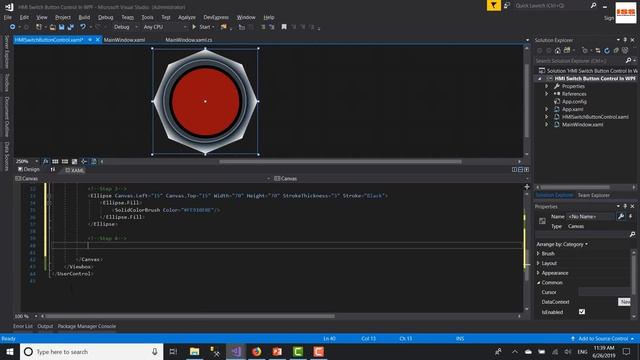This screenshot has height=360, width=640.
Task: Pin the HMISwitchButtonControl.xaml tab
Action: 90,40
